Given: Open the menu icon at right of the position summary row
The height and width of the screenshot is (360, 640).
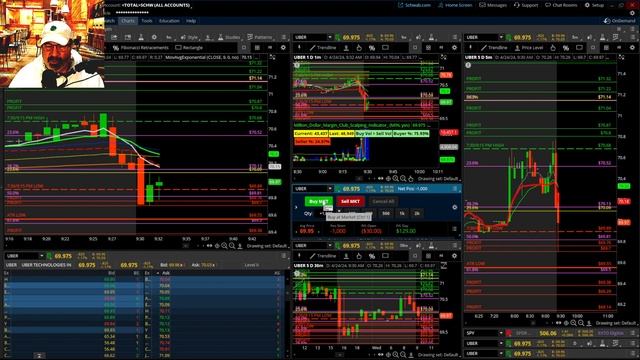Looking at the screenshot, I should (x=454, y=229).
